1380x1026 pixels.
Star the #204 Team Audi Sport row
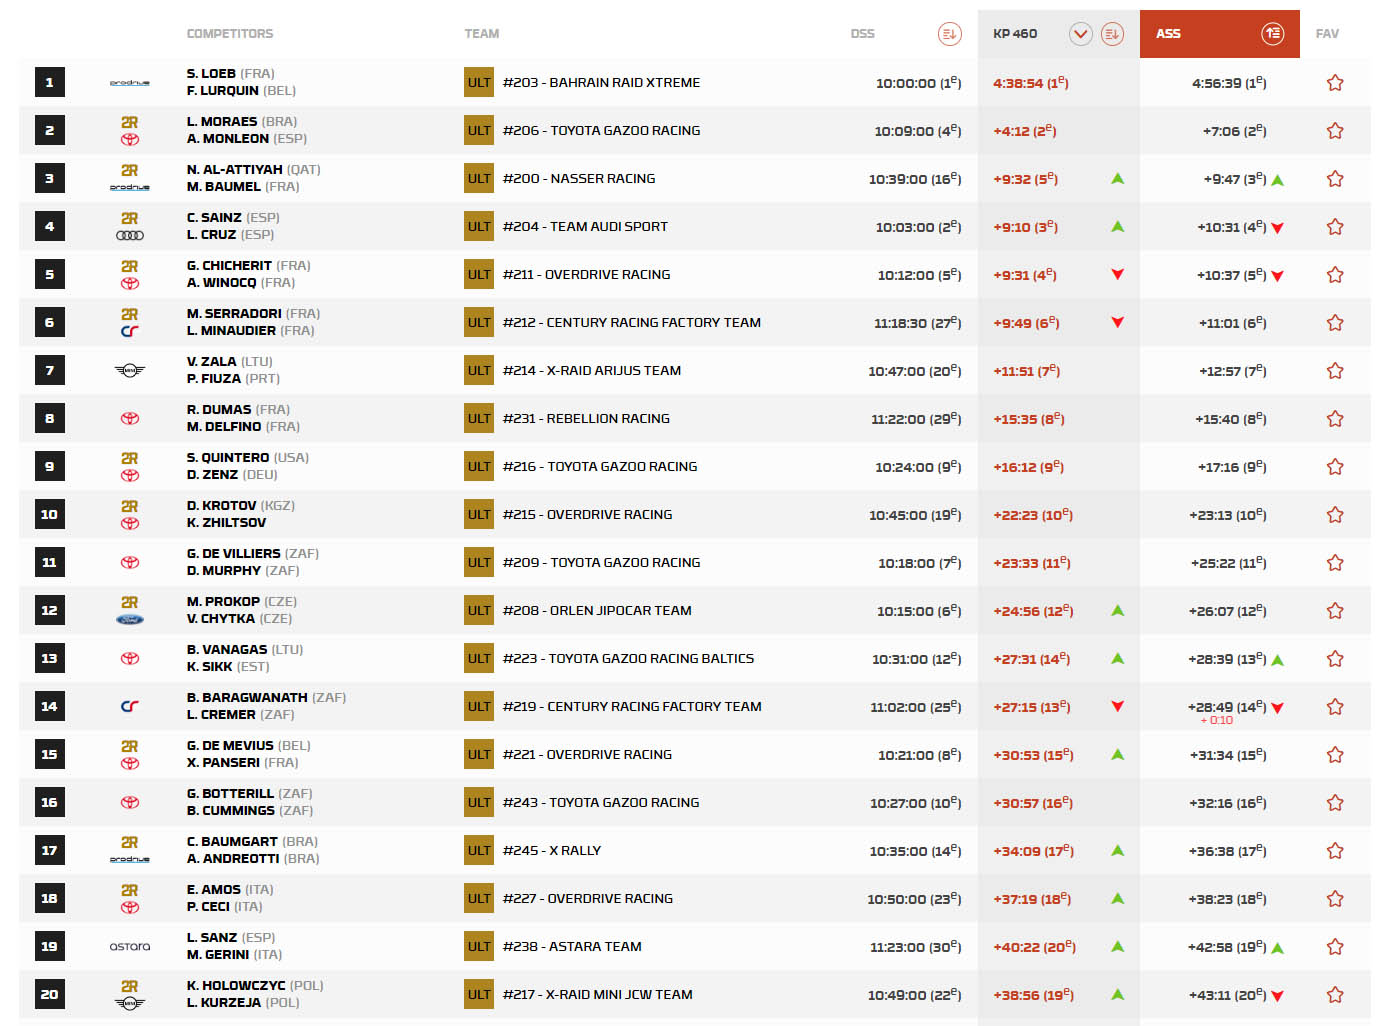1334,227
